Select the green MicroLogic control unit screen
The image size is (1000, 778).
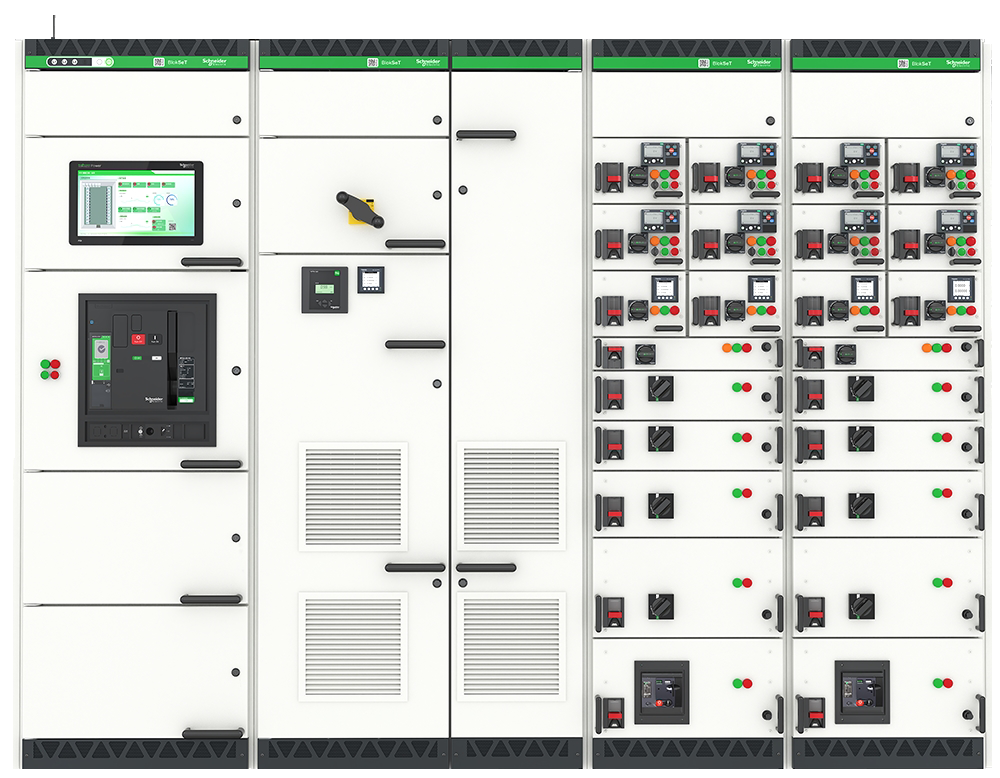101,360
